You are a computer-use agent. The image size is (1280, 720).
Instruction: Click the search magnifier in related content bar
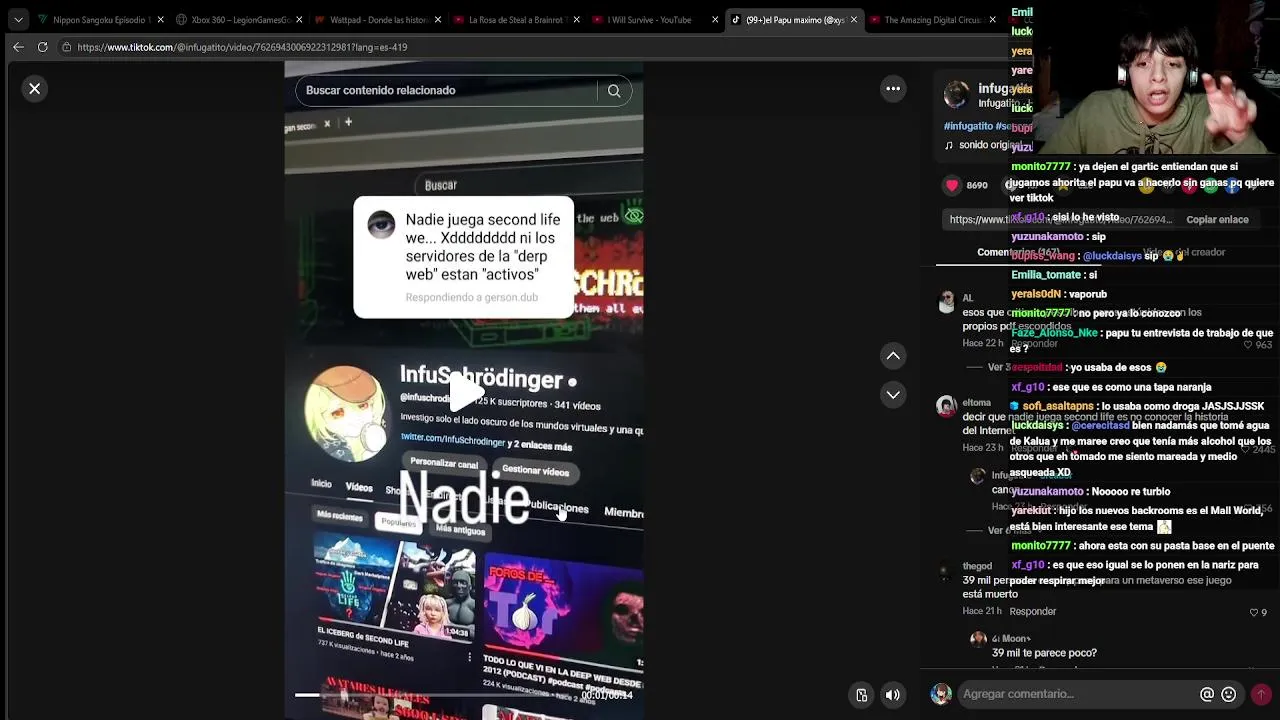pyautogui.click(x=614, y=91)
